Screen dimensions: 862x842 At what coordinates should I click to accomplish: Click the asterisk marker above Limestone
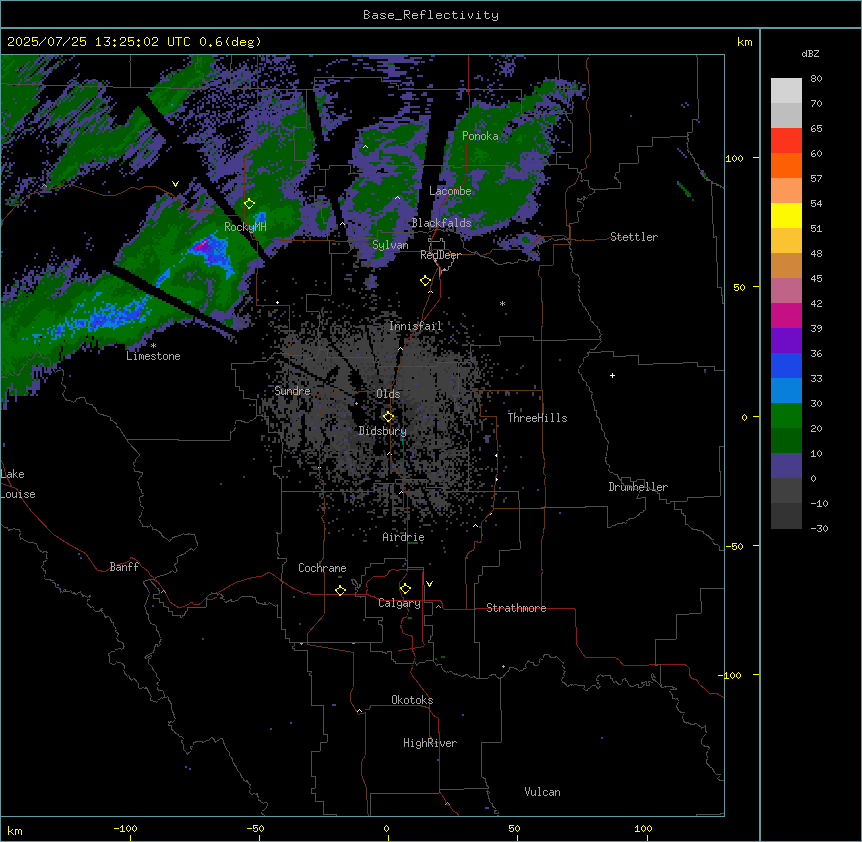coord(153,346)
